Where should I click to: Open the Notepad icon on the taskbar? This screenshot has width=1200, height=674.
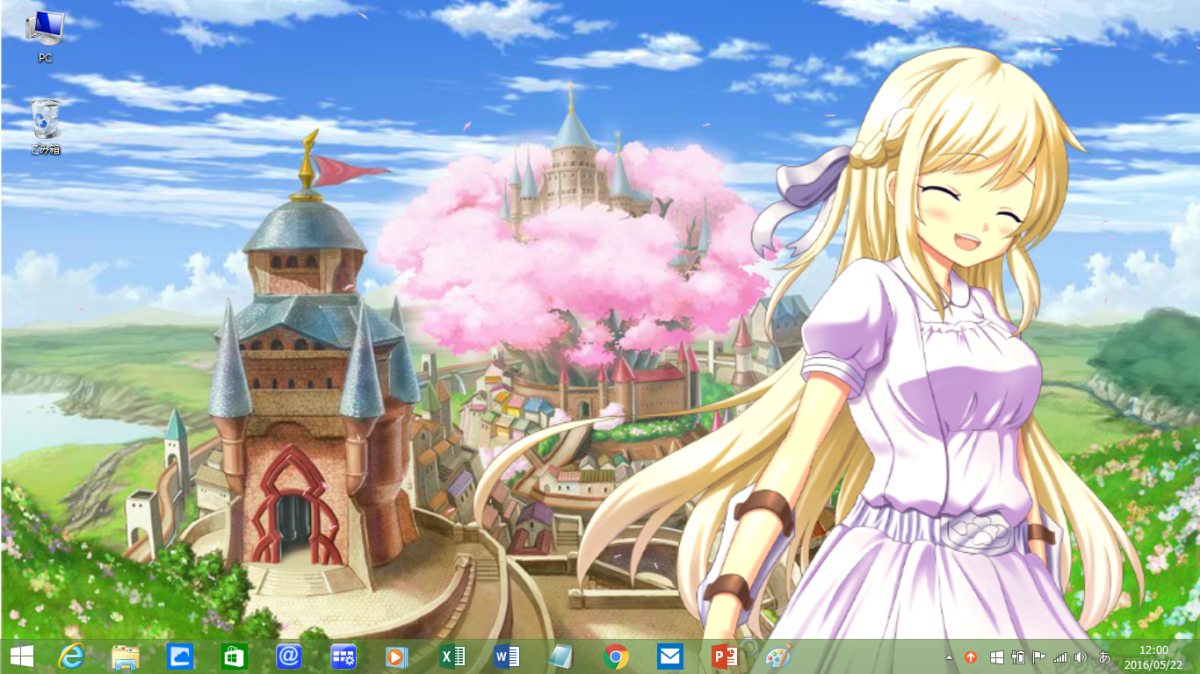(561, 657)
